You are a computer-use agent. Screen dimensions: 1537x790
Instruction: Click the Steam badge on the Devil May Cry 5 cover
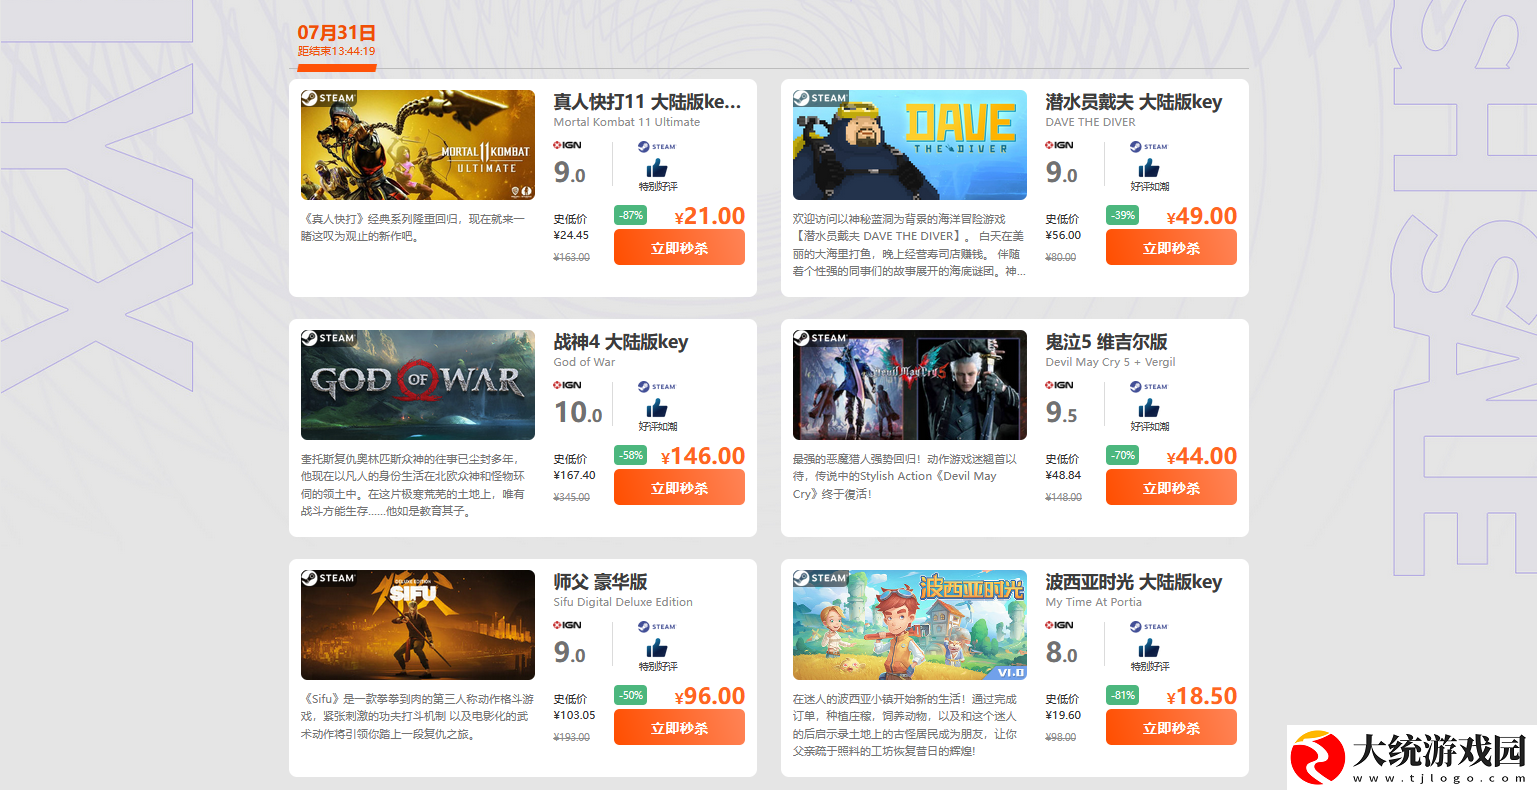point(821,338)
